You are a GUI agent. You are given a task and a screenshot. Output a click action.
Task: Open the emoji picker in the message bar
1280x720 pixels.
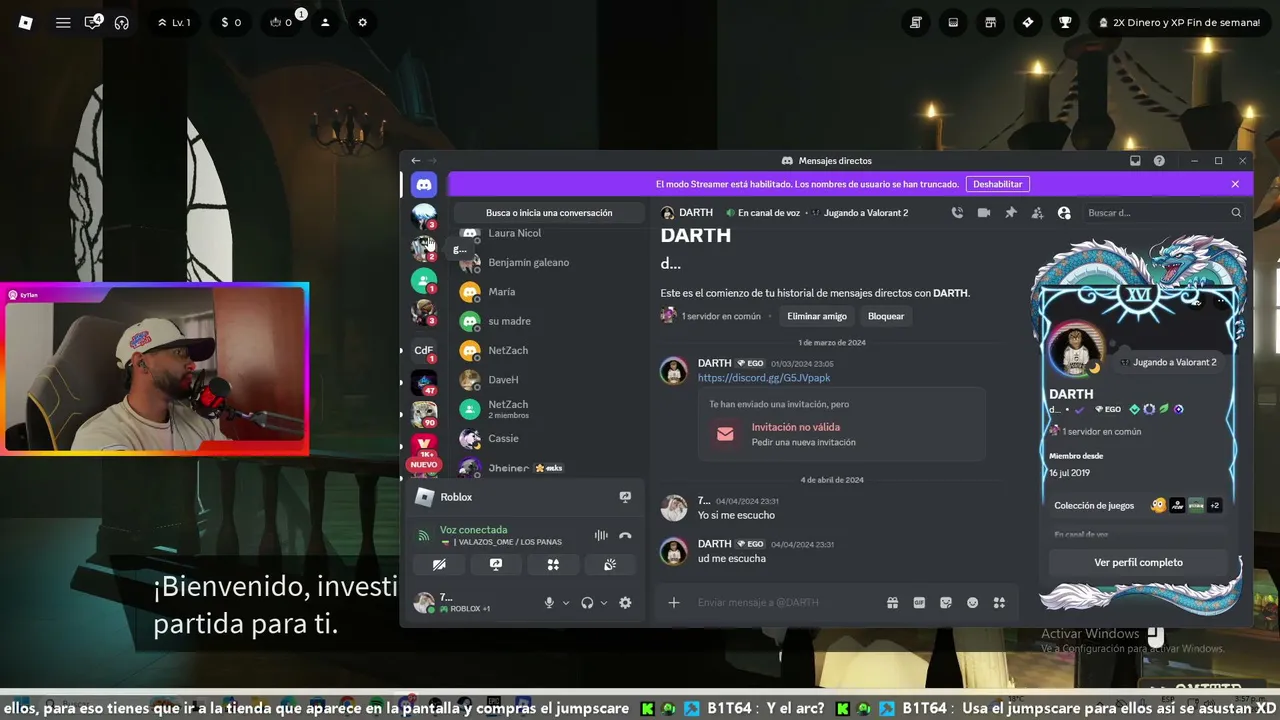pyautogui.click(x=972, y=603)
